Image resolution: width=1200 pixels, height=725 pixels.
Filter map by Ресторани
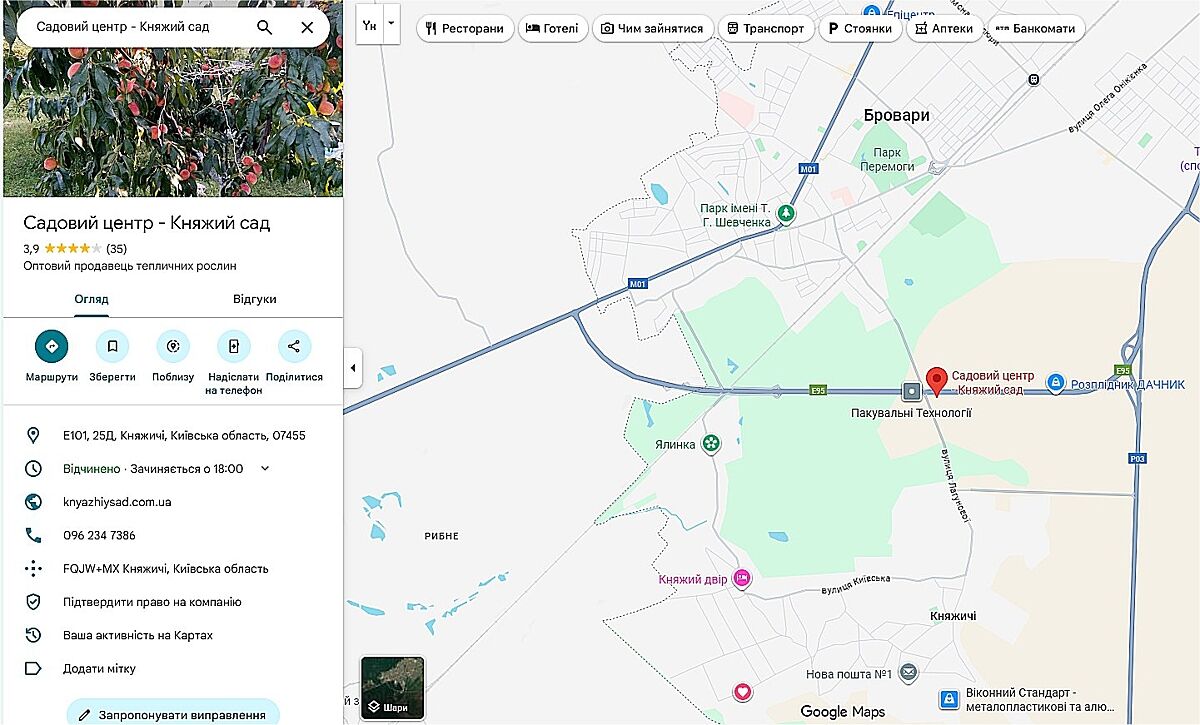(x=465, y=28)
